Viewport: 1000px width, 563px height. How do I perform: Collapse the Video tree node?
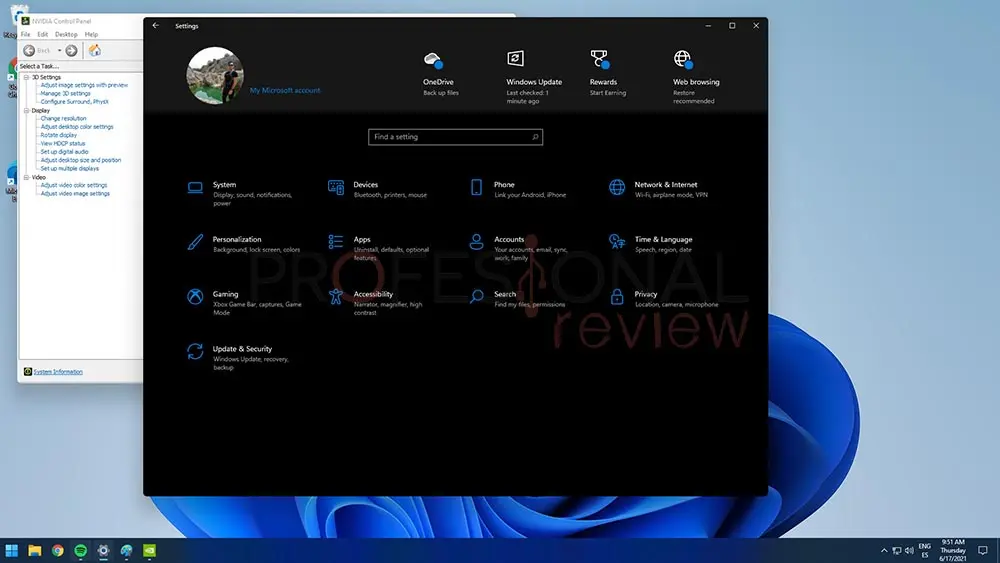coord(27,177)
